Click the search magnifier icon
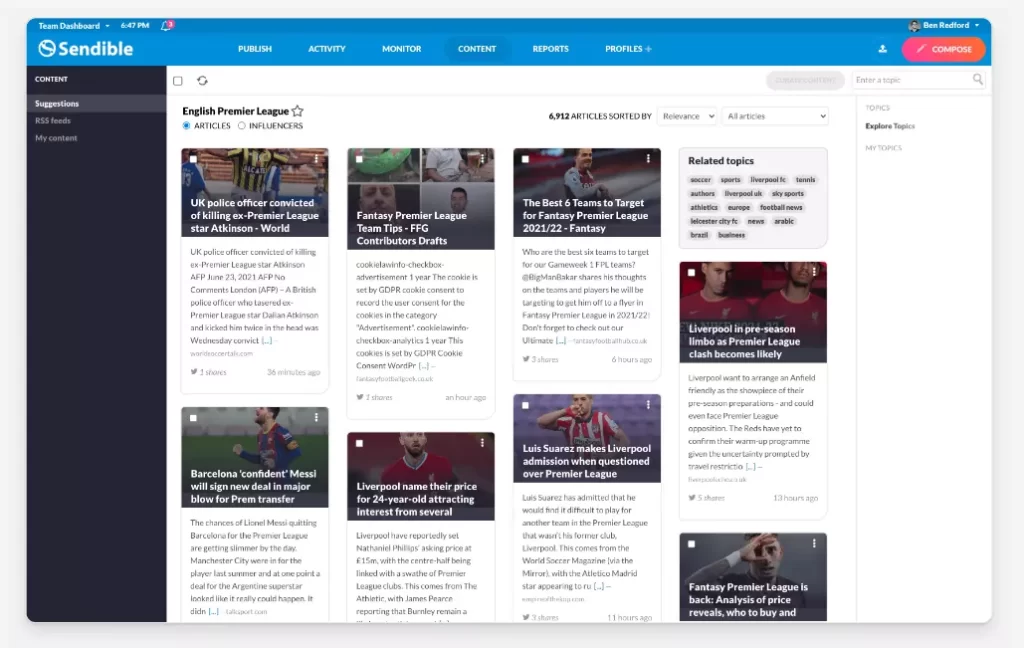The height and width of the screenshot is (648, 1024). (x=978, y=79)
